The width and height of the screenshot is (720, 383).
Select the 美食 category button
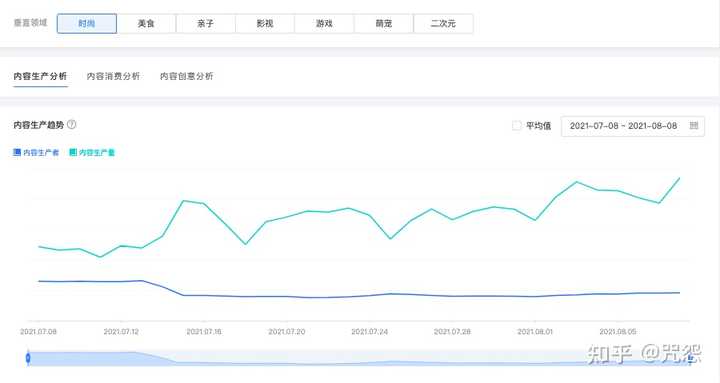tap(146, 23)
